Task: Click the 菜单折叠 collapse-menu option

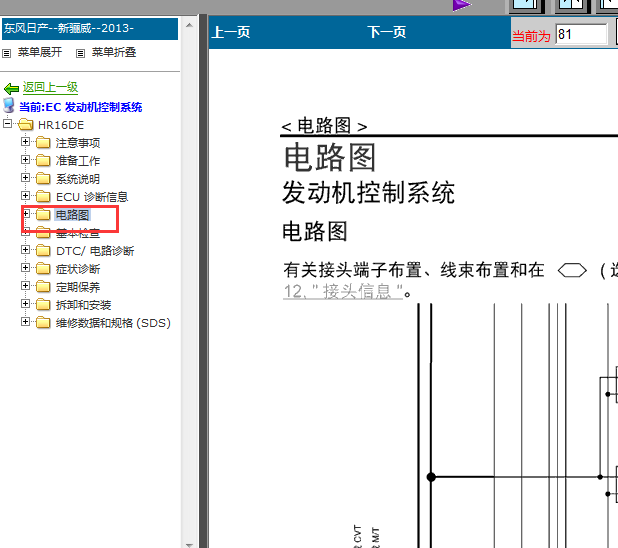Action: [114, 52]
